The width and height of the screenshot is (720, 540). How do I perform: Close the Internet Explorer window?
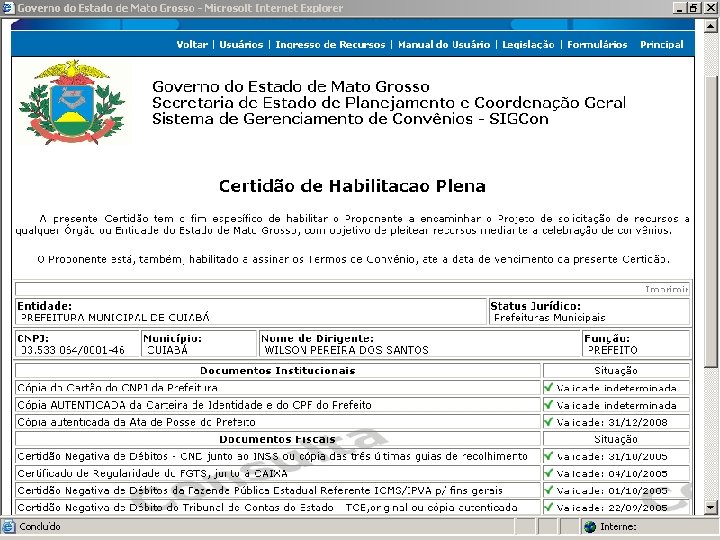click(x=709, y=8)
